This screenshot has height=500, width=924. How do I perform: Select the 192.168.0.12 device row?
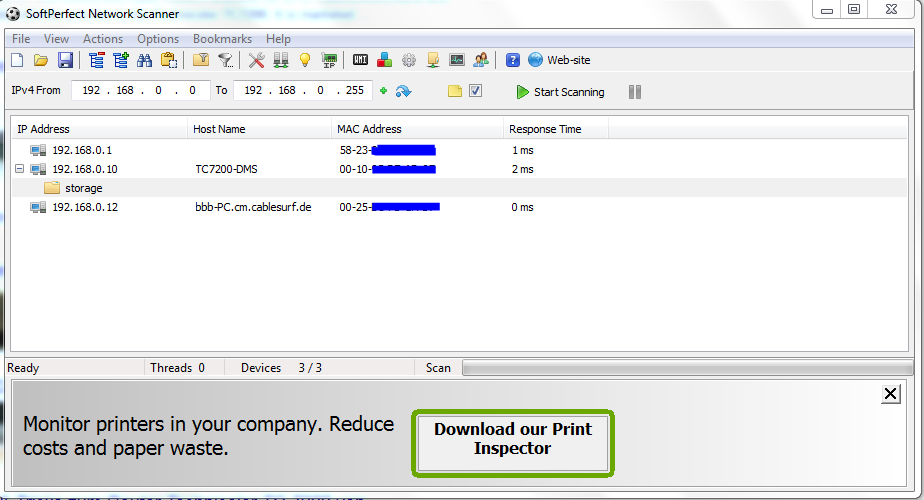click(459, 207)
